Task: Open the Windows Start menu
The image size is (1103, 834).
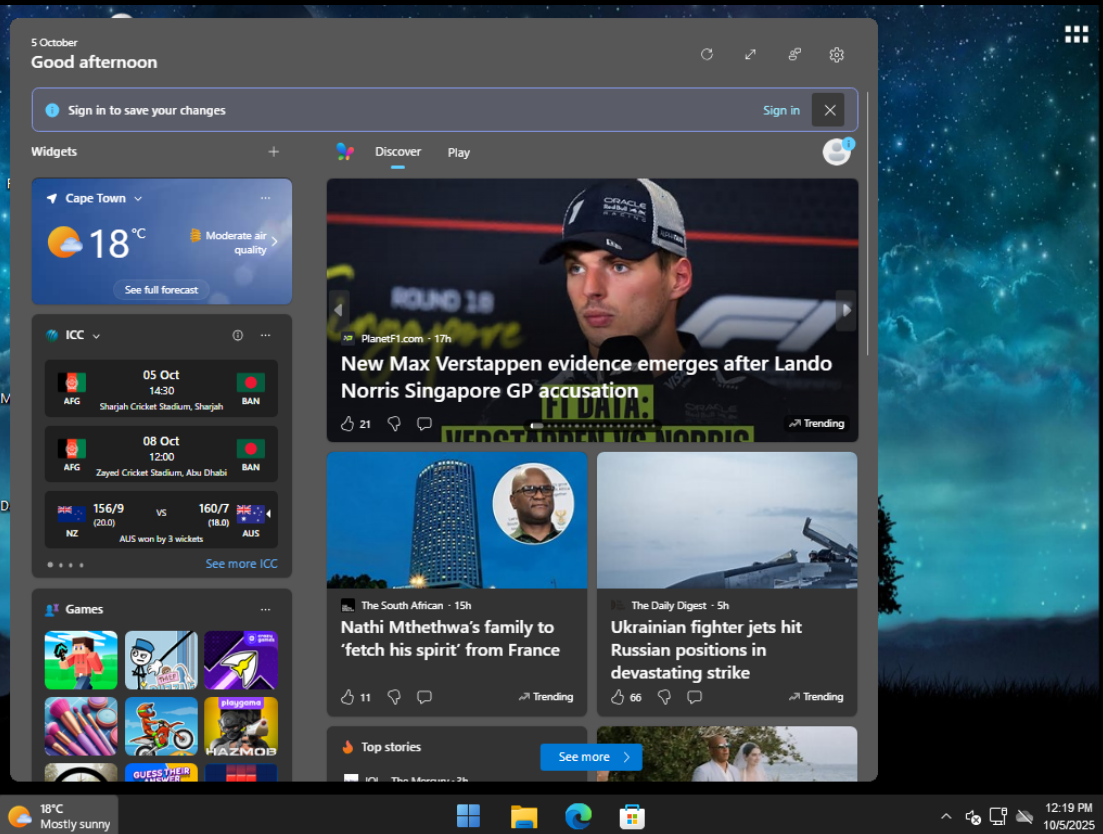Action: pyautogui.click(x=468, y=816)
